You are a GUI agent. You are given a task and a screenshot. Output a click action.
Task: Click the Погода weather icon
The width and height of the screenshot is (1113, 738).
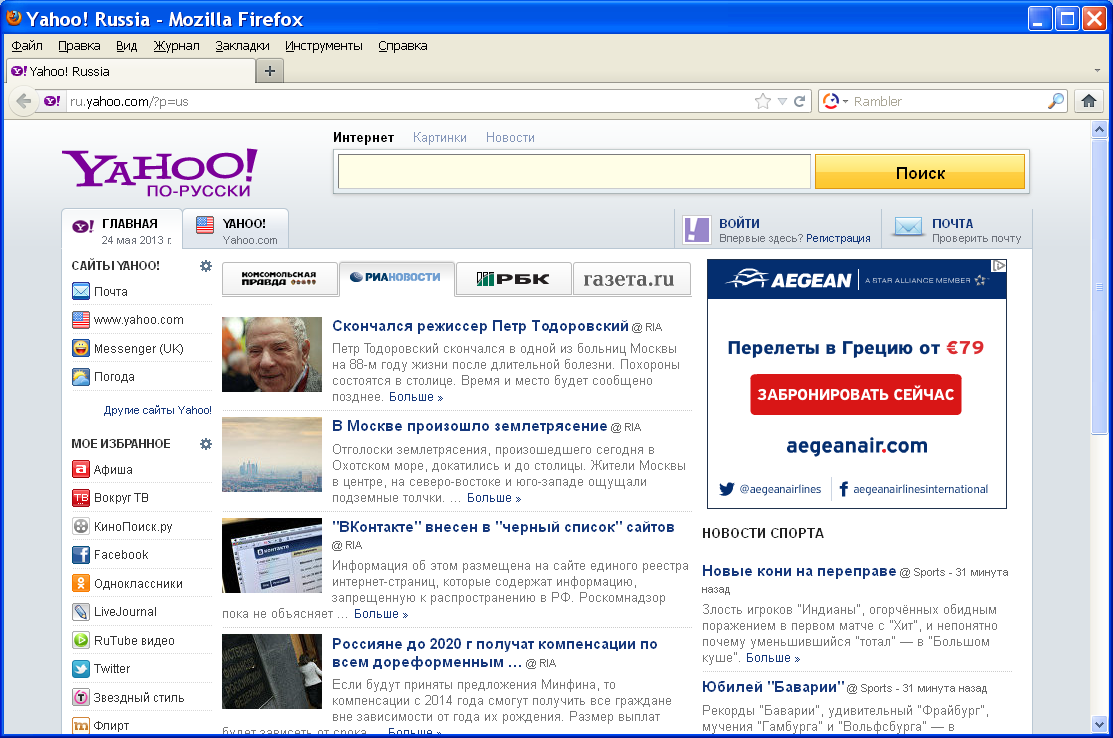point(81,377)
